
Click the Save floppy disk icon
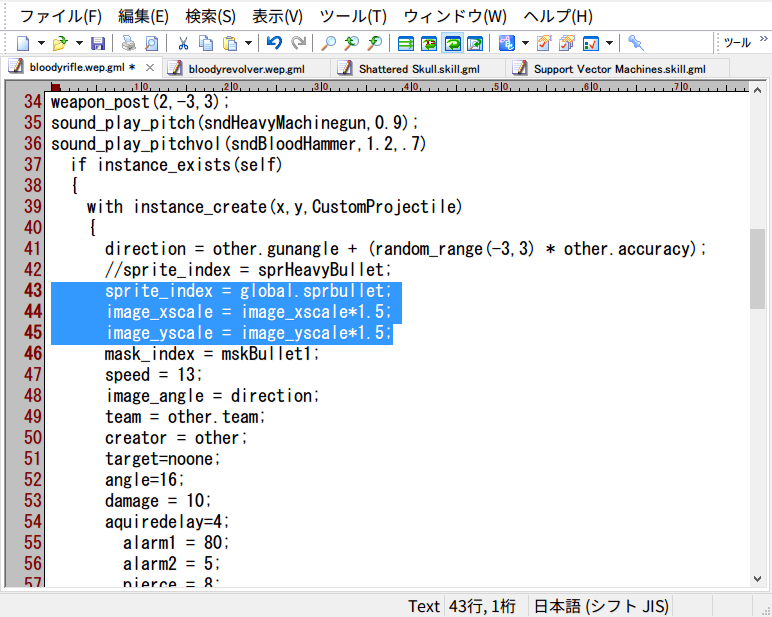coord(98,43)
